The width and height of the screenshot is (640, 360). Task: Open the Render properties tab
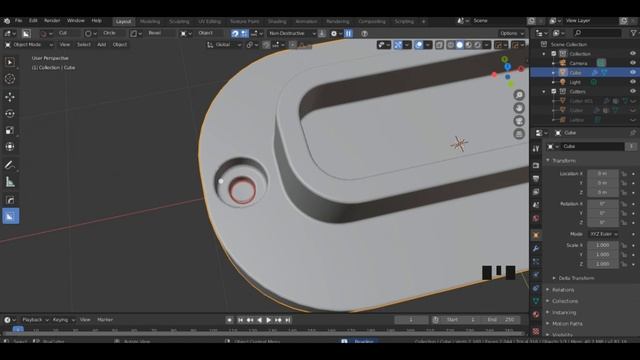pyautogui.click(x=536, y=165)
